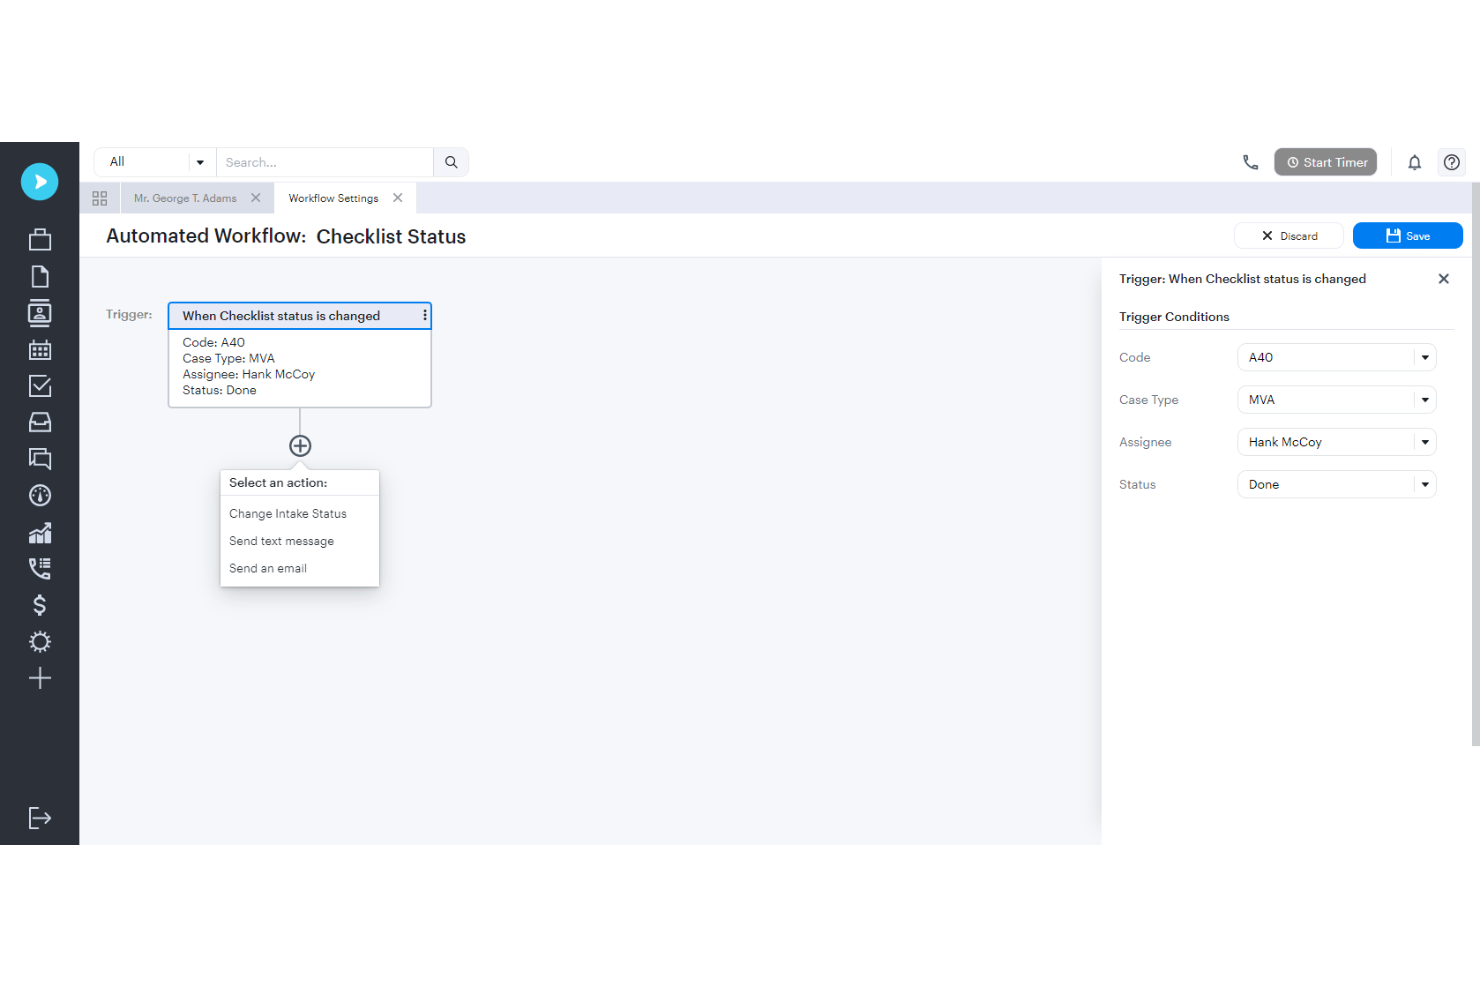The width and height of the screenshot is (1480, 987).
Task: Open the contacts card icon in the sidebar
Action: 40,313
